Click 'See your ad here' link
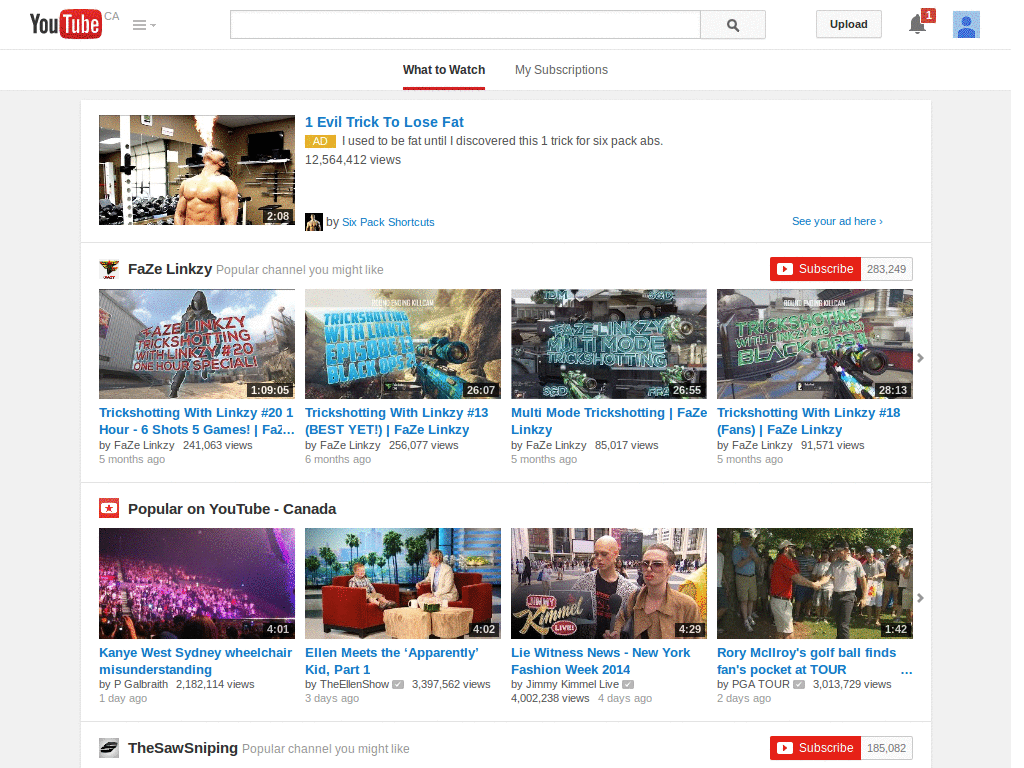Image resolution: width=1024 pixels, height=768 pixels. [x=837, y=221]
